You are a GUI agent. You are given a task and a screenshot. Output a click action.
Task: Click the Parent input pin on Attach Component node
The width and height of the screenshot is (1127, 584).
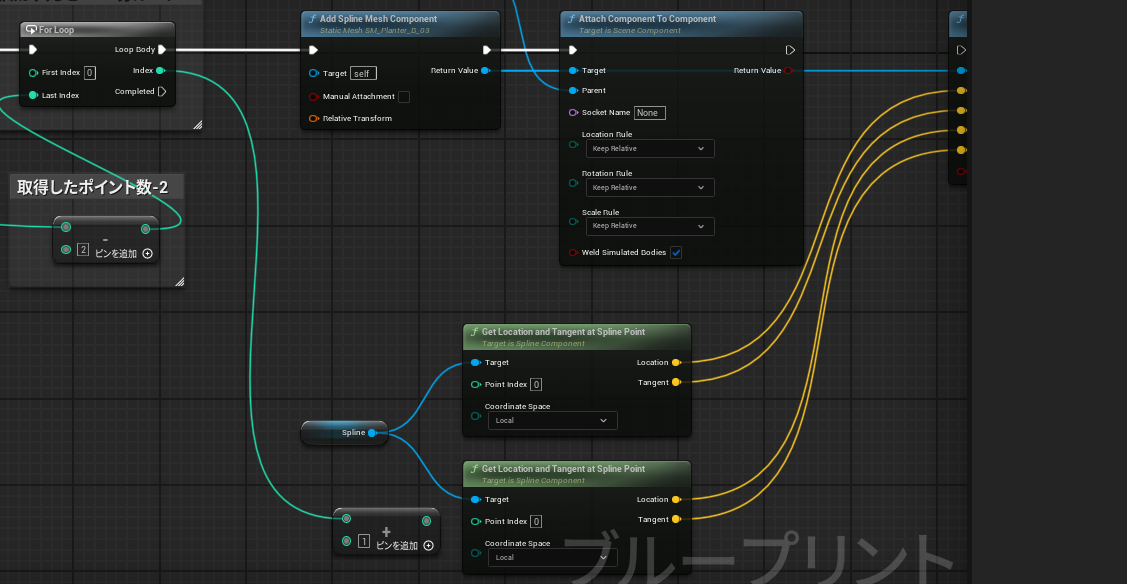(573, 91)
